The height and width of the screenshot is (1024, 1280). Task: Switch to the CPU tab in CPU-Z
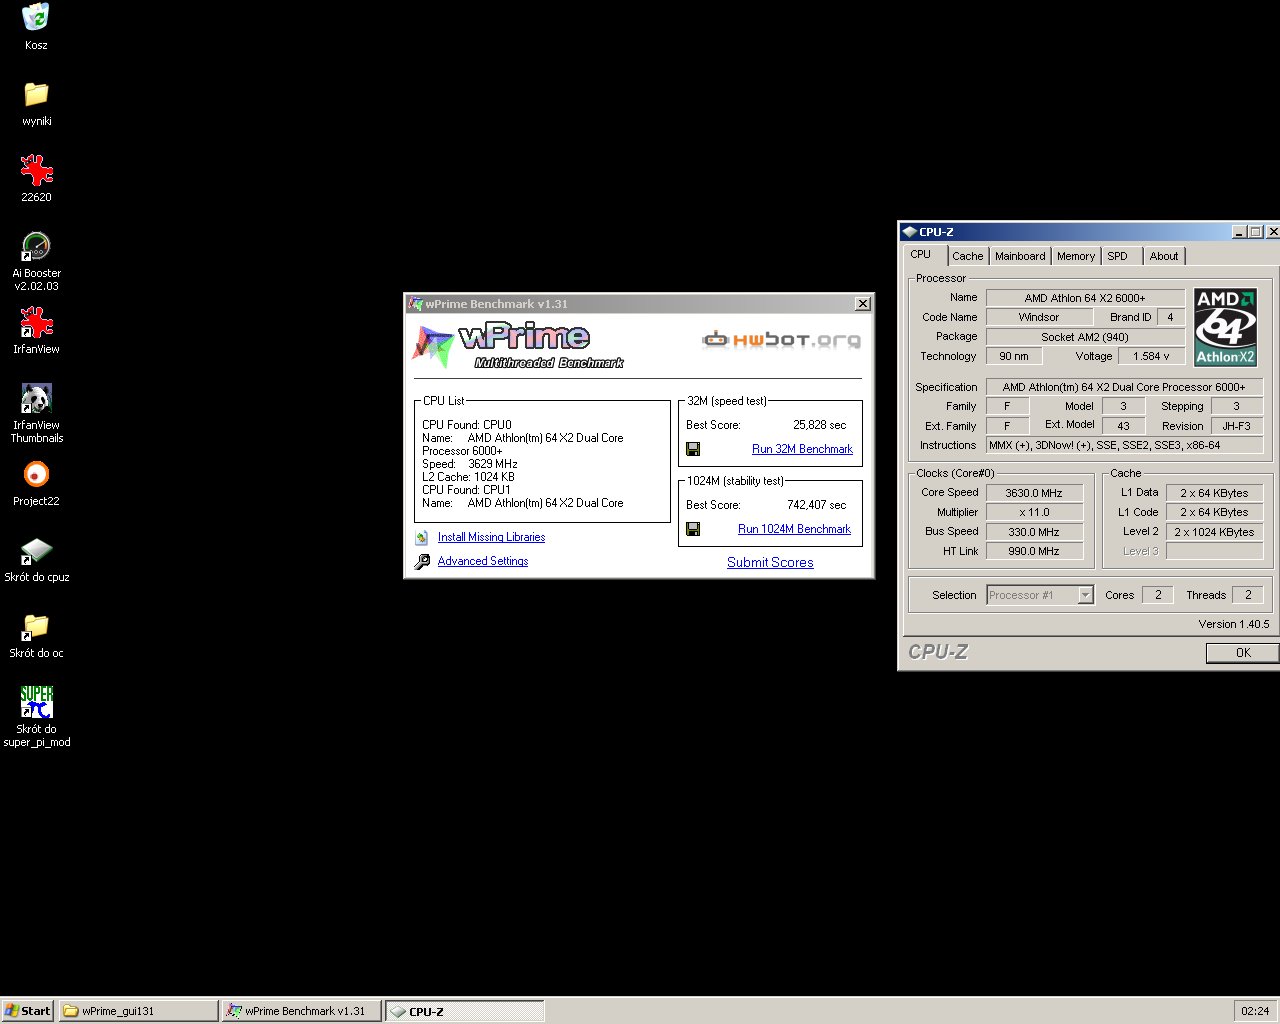point(921,254)
